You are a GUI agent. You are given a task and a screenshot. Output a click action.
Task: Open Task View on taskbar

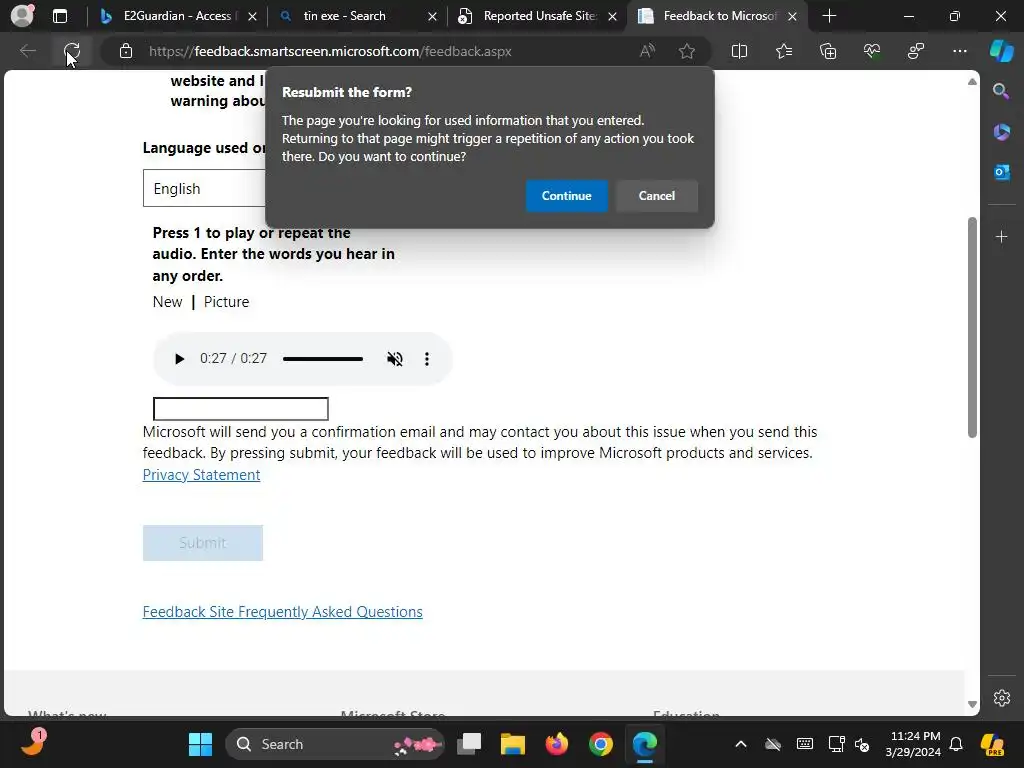tap(469, 744)
